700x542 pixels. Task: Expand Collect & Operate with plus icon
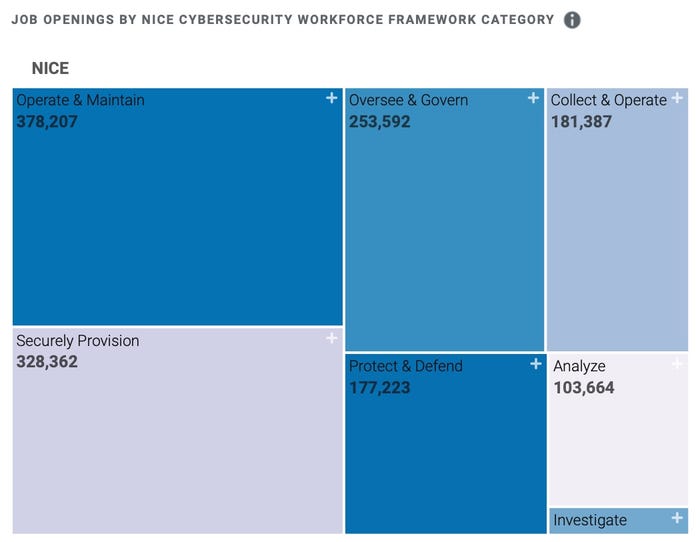coord(677,98)
